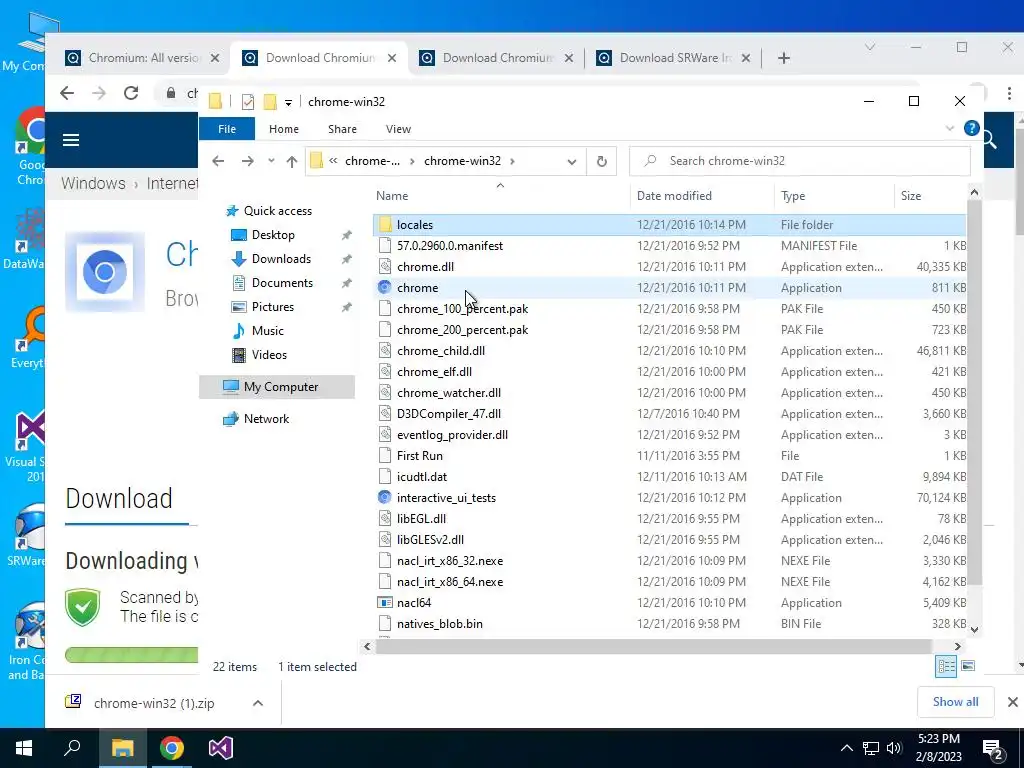1024x768 pixels.
Task: Open Chrome tab search dropdown
Action: point(869,47)
